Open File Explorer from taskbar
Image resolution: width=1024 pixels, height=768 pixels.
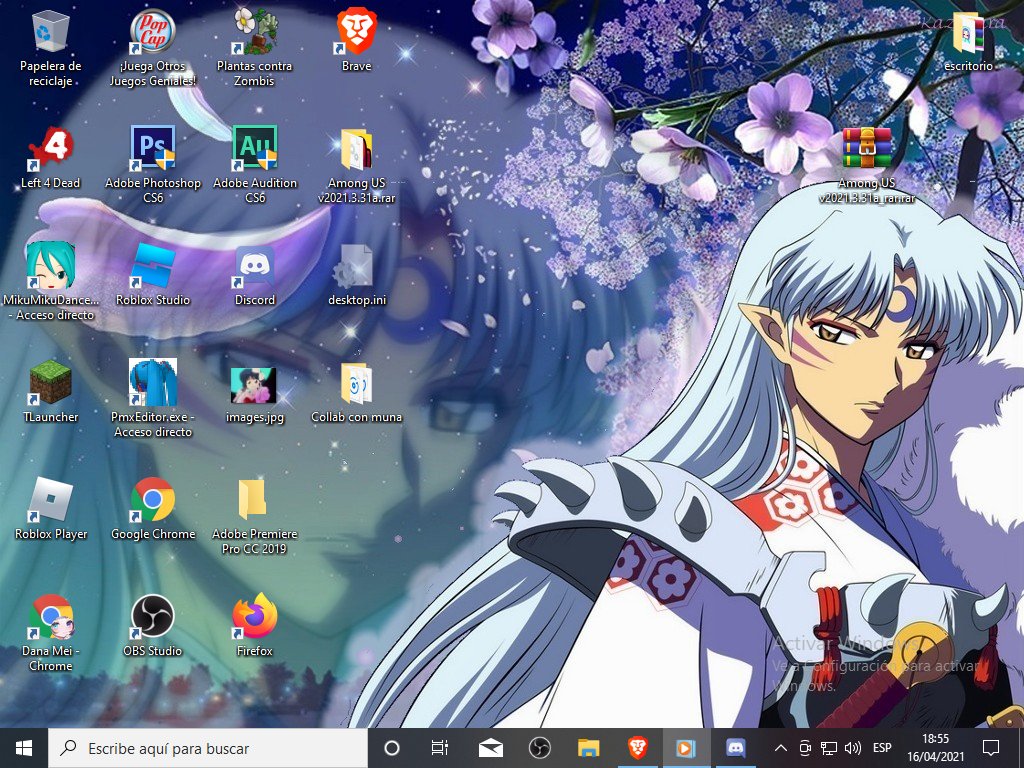[x=588, y=748]
